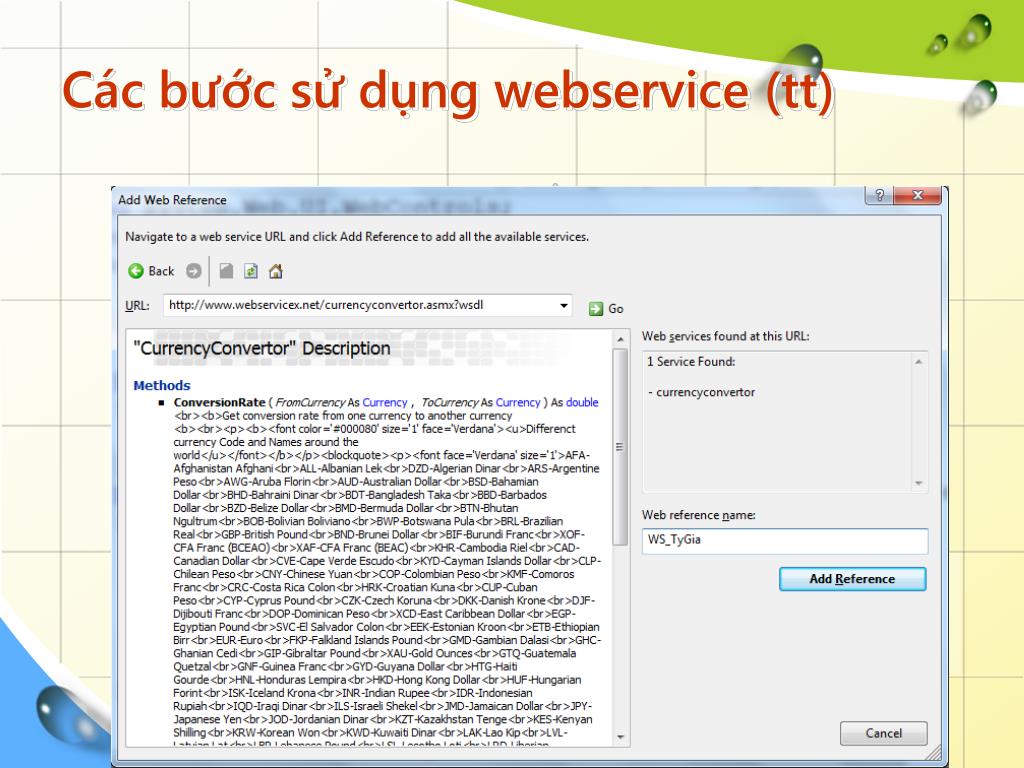Click up arrow of services list scrollbar
The width and height of the screenshot is (1024, 768).
tap(919, 362)
